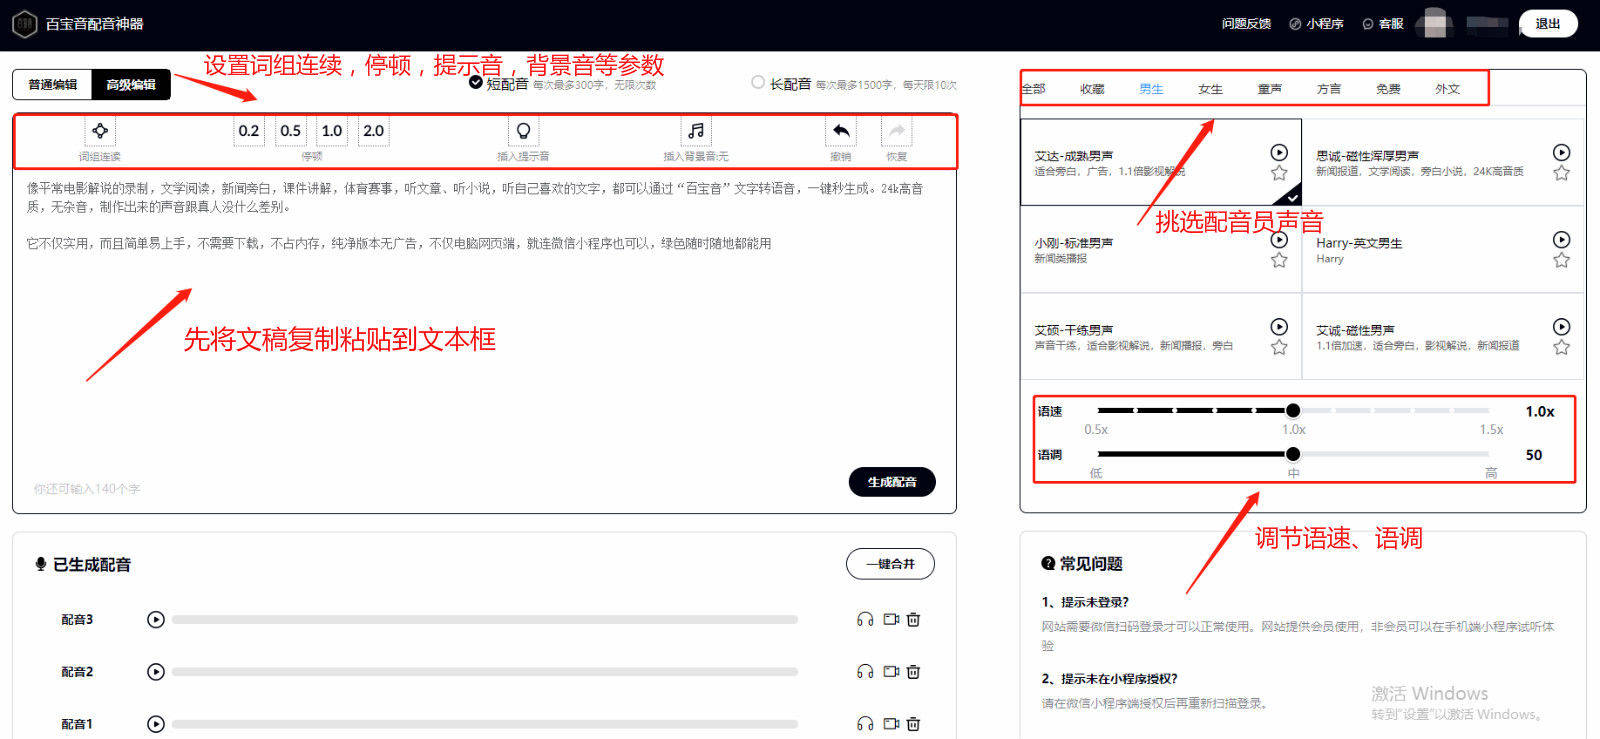
Task: Star the 艾硕-干练男声 voice
Action: click(x=1279, y=347)
